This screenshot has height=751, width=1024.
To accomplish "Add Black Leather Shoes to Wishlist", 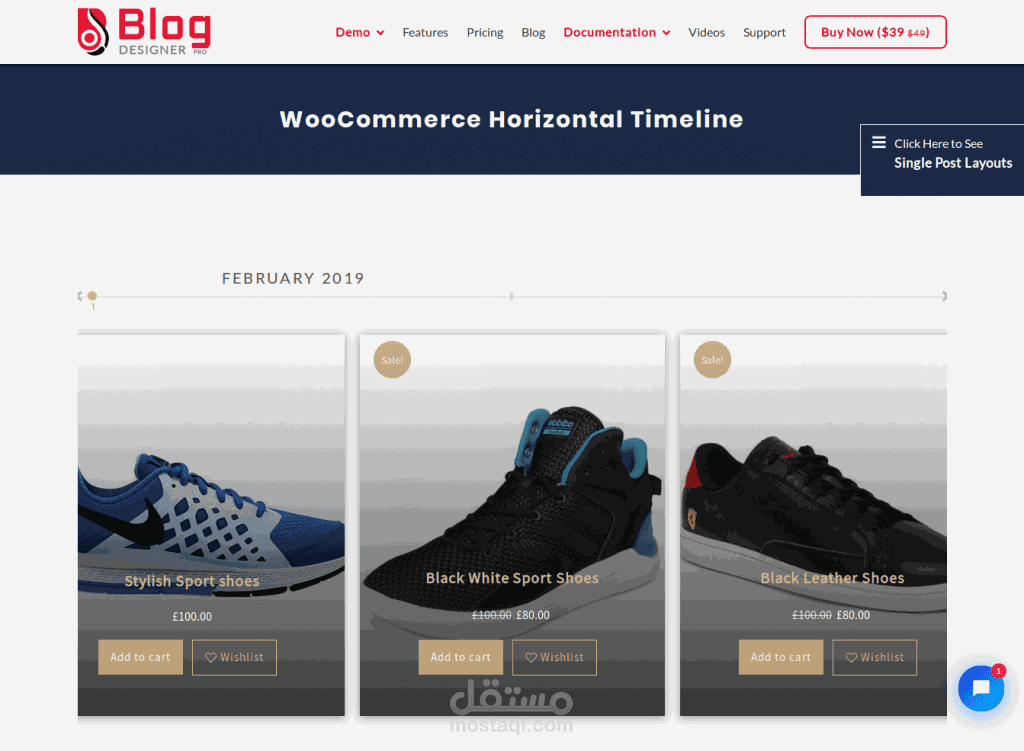I will pos(874,657).
